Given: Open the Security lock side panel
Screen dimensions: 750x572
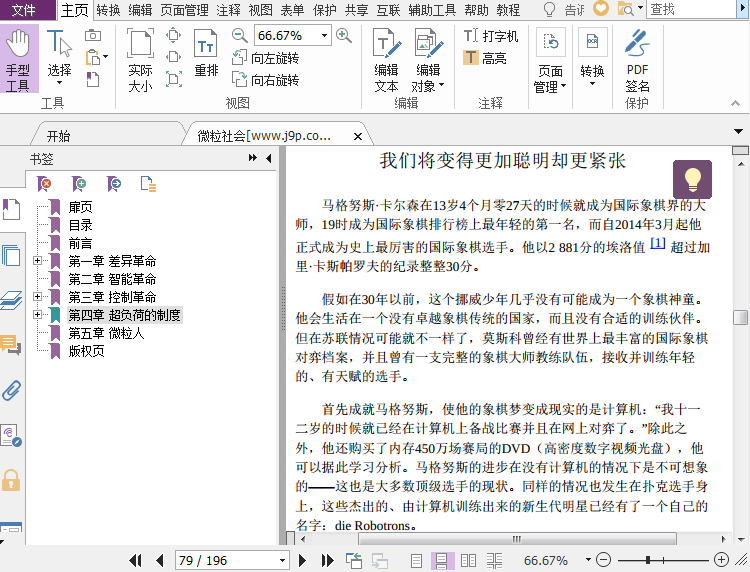Looking at the screenshot, I should [x=11, y=480].
